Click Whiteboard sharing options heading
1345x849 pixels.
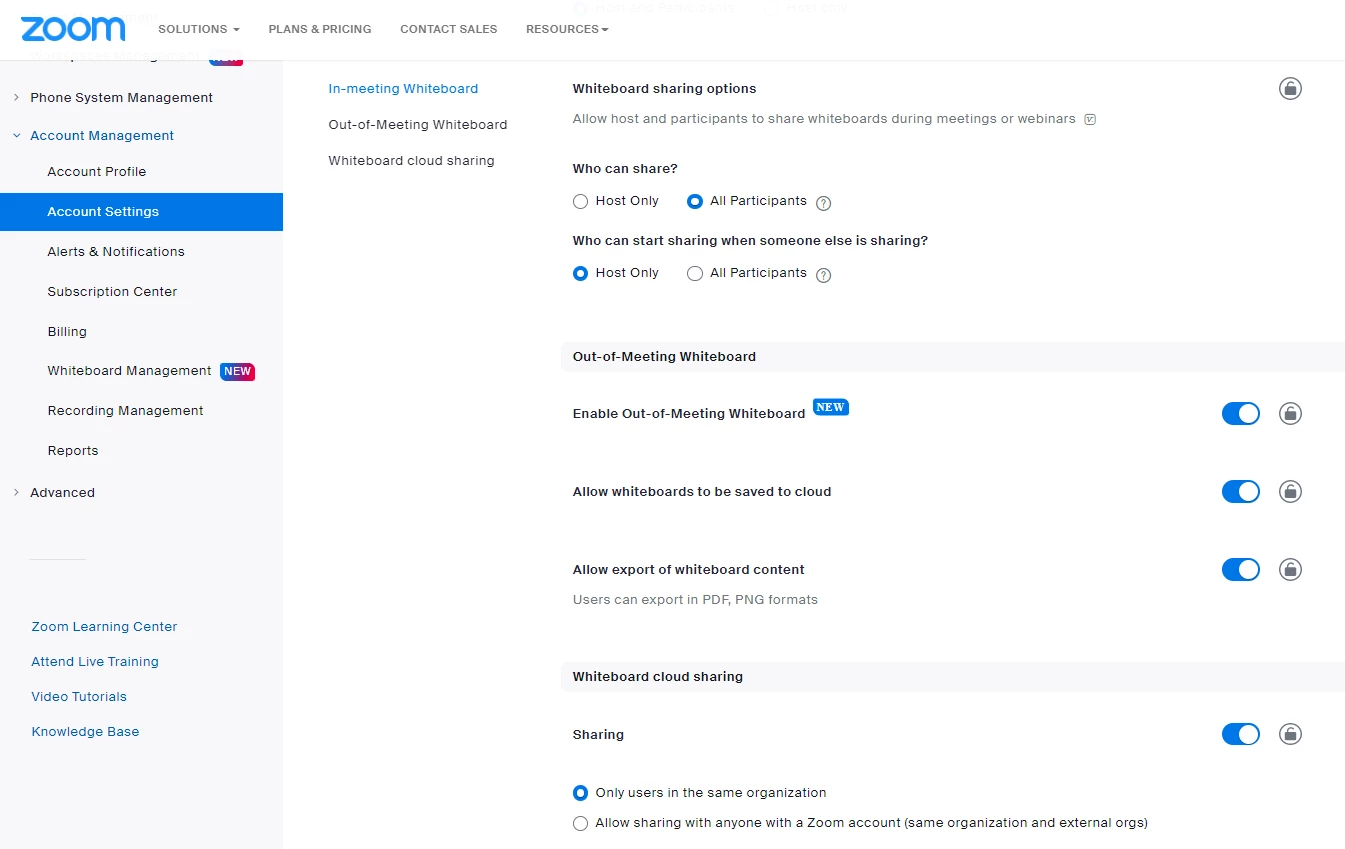664,89
